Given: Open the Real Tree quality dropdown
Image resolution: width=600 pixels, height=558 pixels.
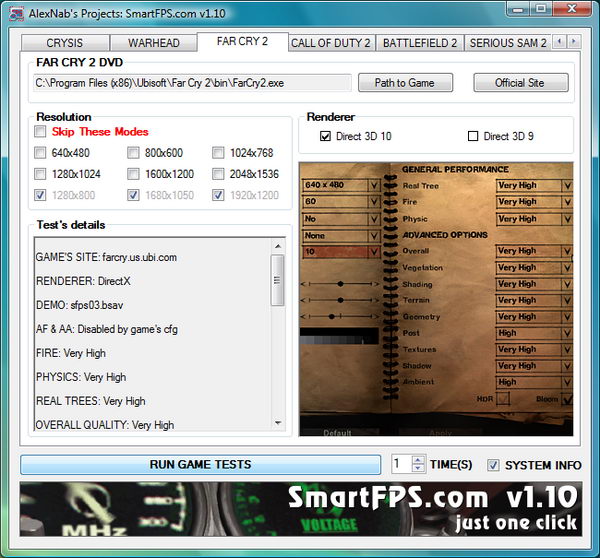Looking at the screenshot, I should (x=534, y=186).
